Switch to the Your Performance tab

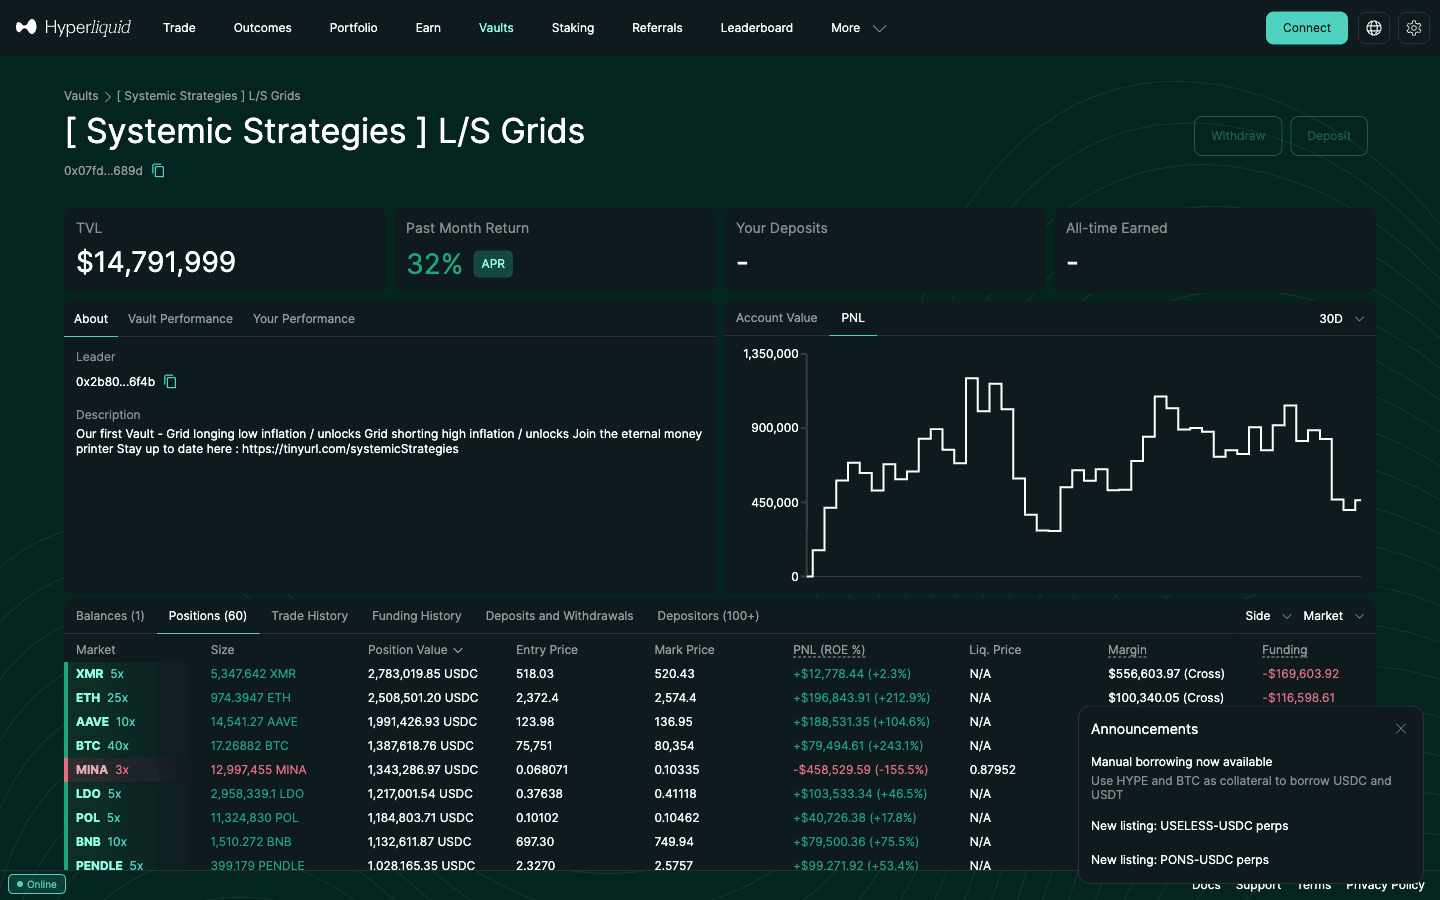(304, 319)
